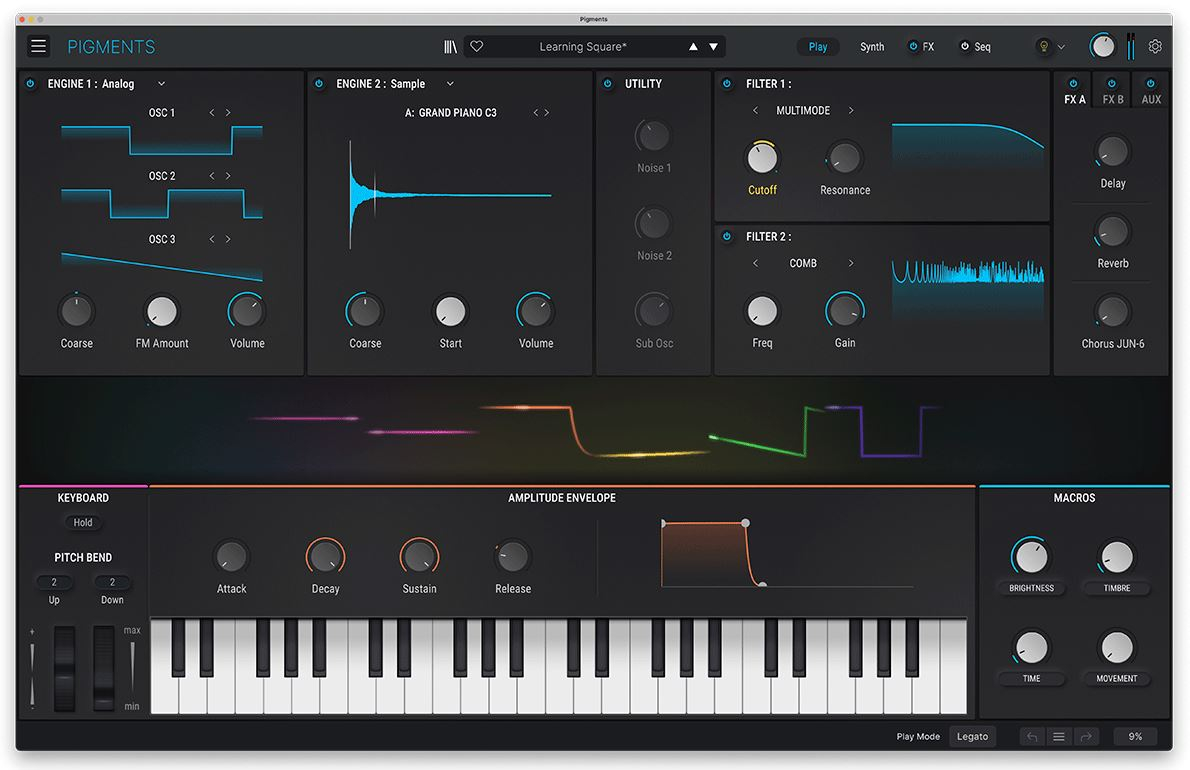Image resolution: width=1190 pixels, height=770 pixels.
Task: Click the undo arrow icon
Action: [x=1032, y=737]
